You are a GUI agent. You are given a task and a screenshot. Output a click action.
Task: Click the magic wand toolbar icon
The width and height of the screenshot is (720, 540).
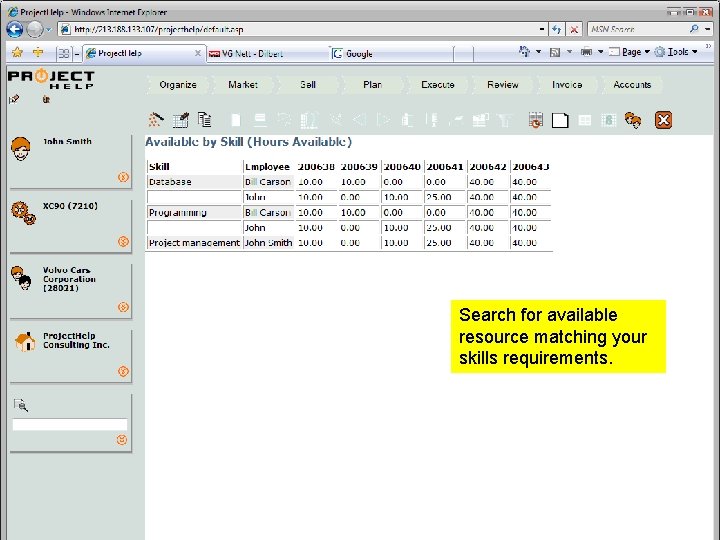156,120
